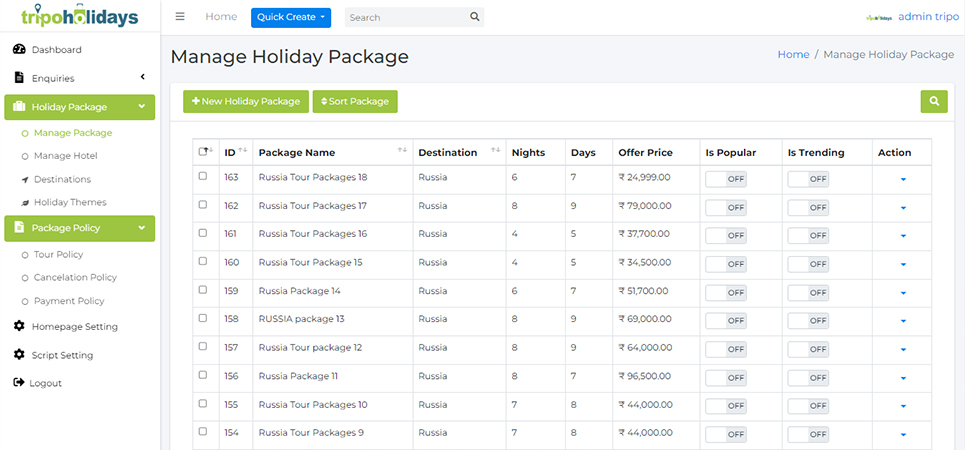Click the Logout icon in sidebar
965x450 pixels.
[19, 383]
